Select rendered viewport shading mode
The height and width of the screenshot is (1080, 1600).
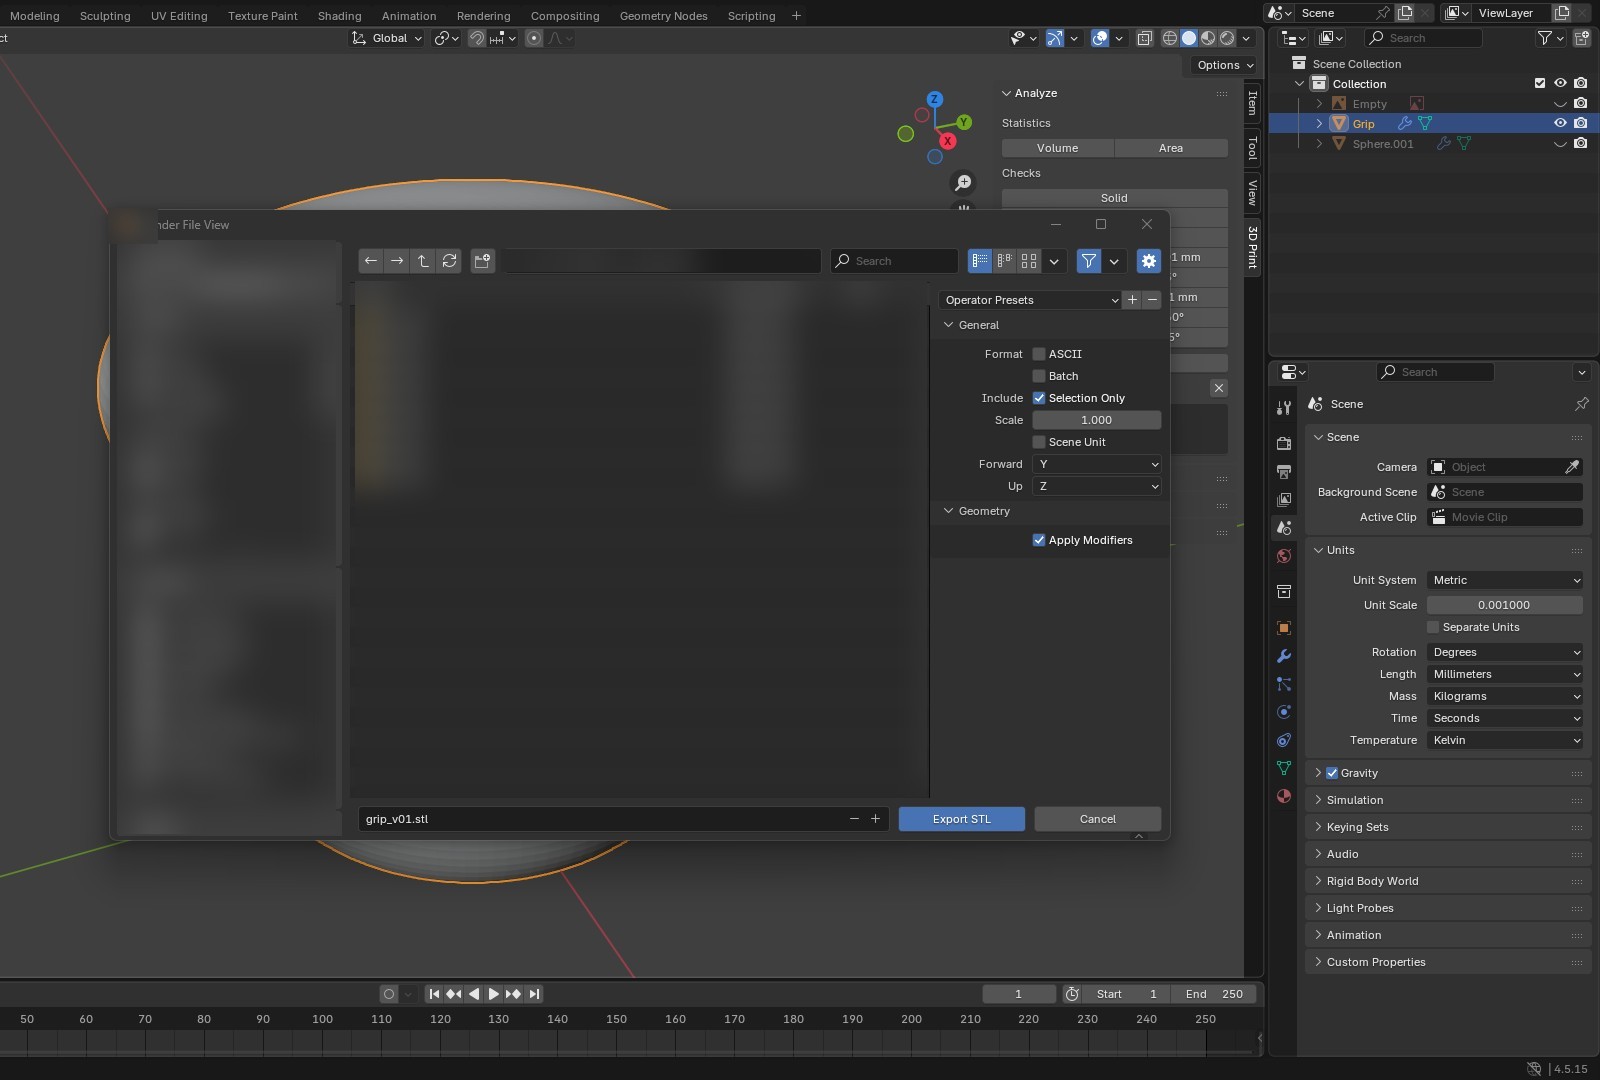click(1227, 38)
